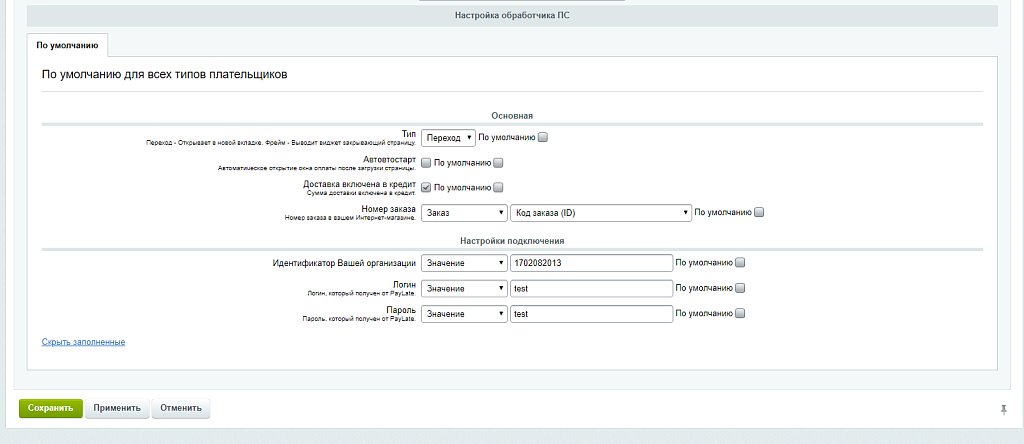The height and width of the screenshot is (444, 1024).
Task: Toggle the Автостарт checkbox
Action: 426,162
